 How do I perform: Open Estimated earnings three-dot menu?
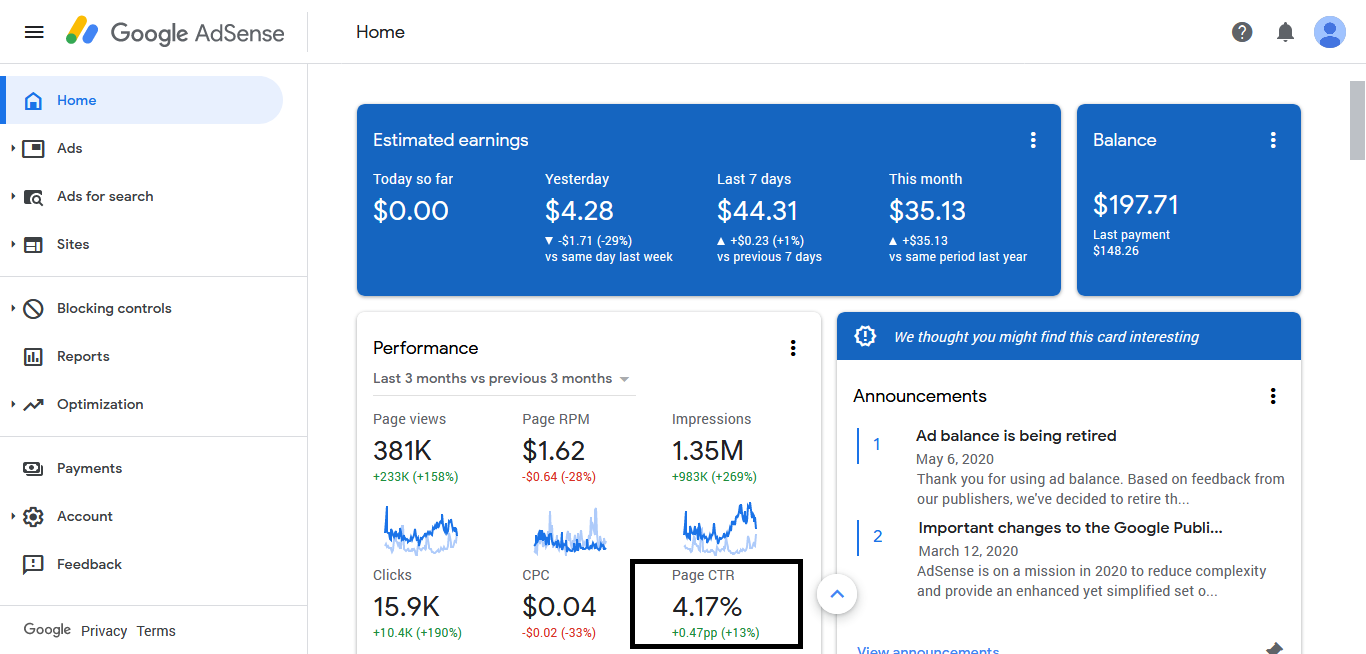pyautogui.click(x=1033, y=140)
